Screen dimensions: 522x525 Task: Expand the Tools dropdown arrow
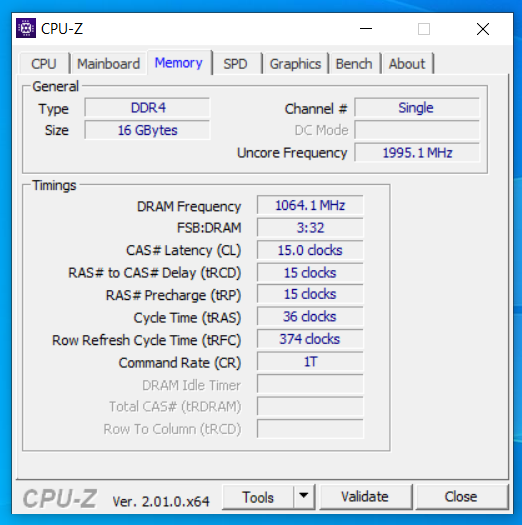[304, 496]
